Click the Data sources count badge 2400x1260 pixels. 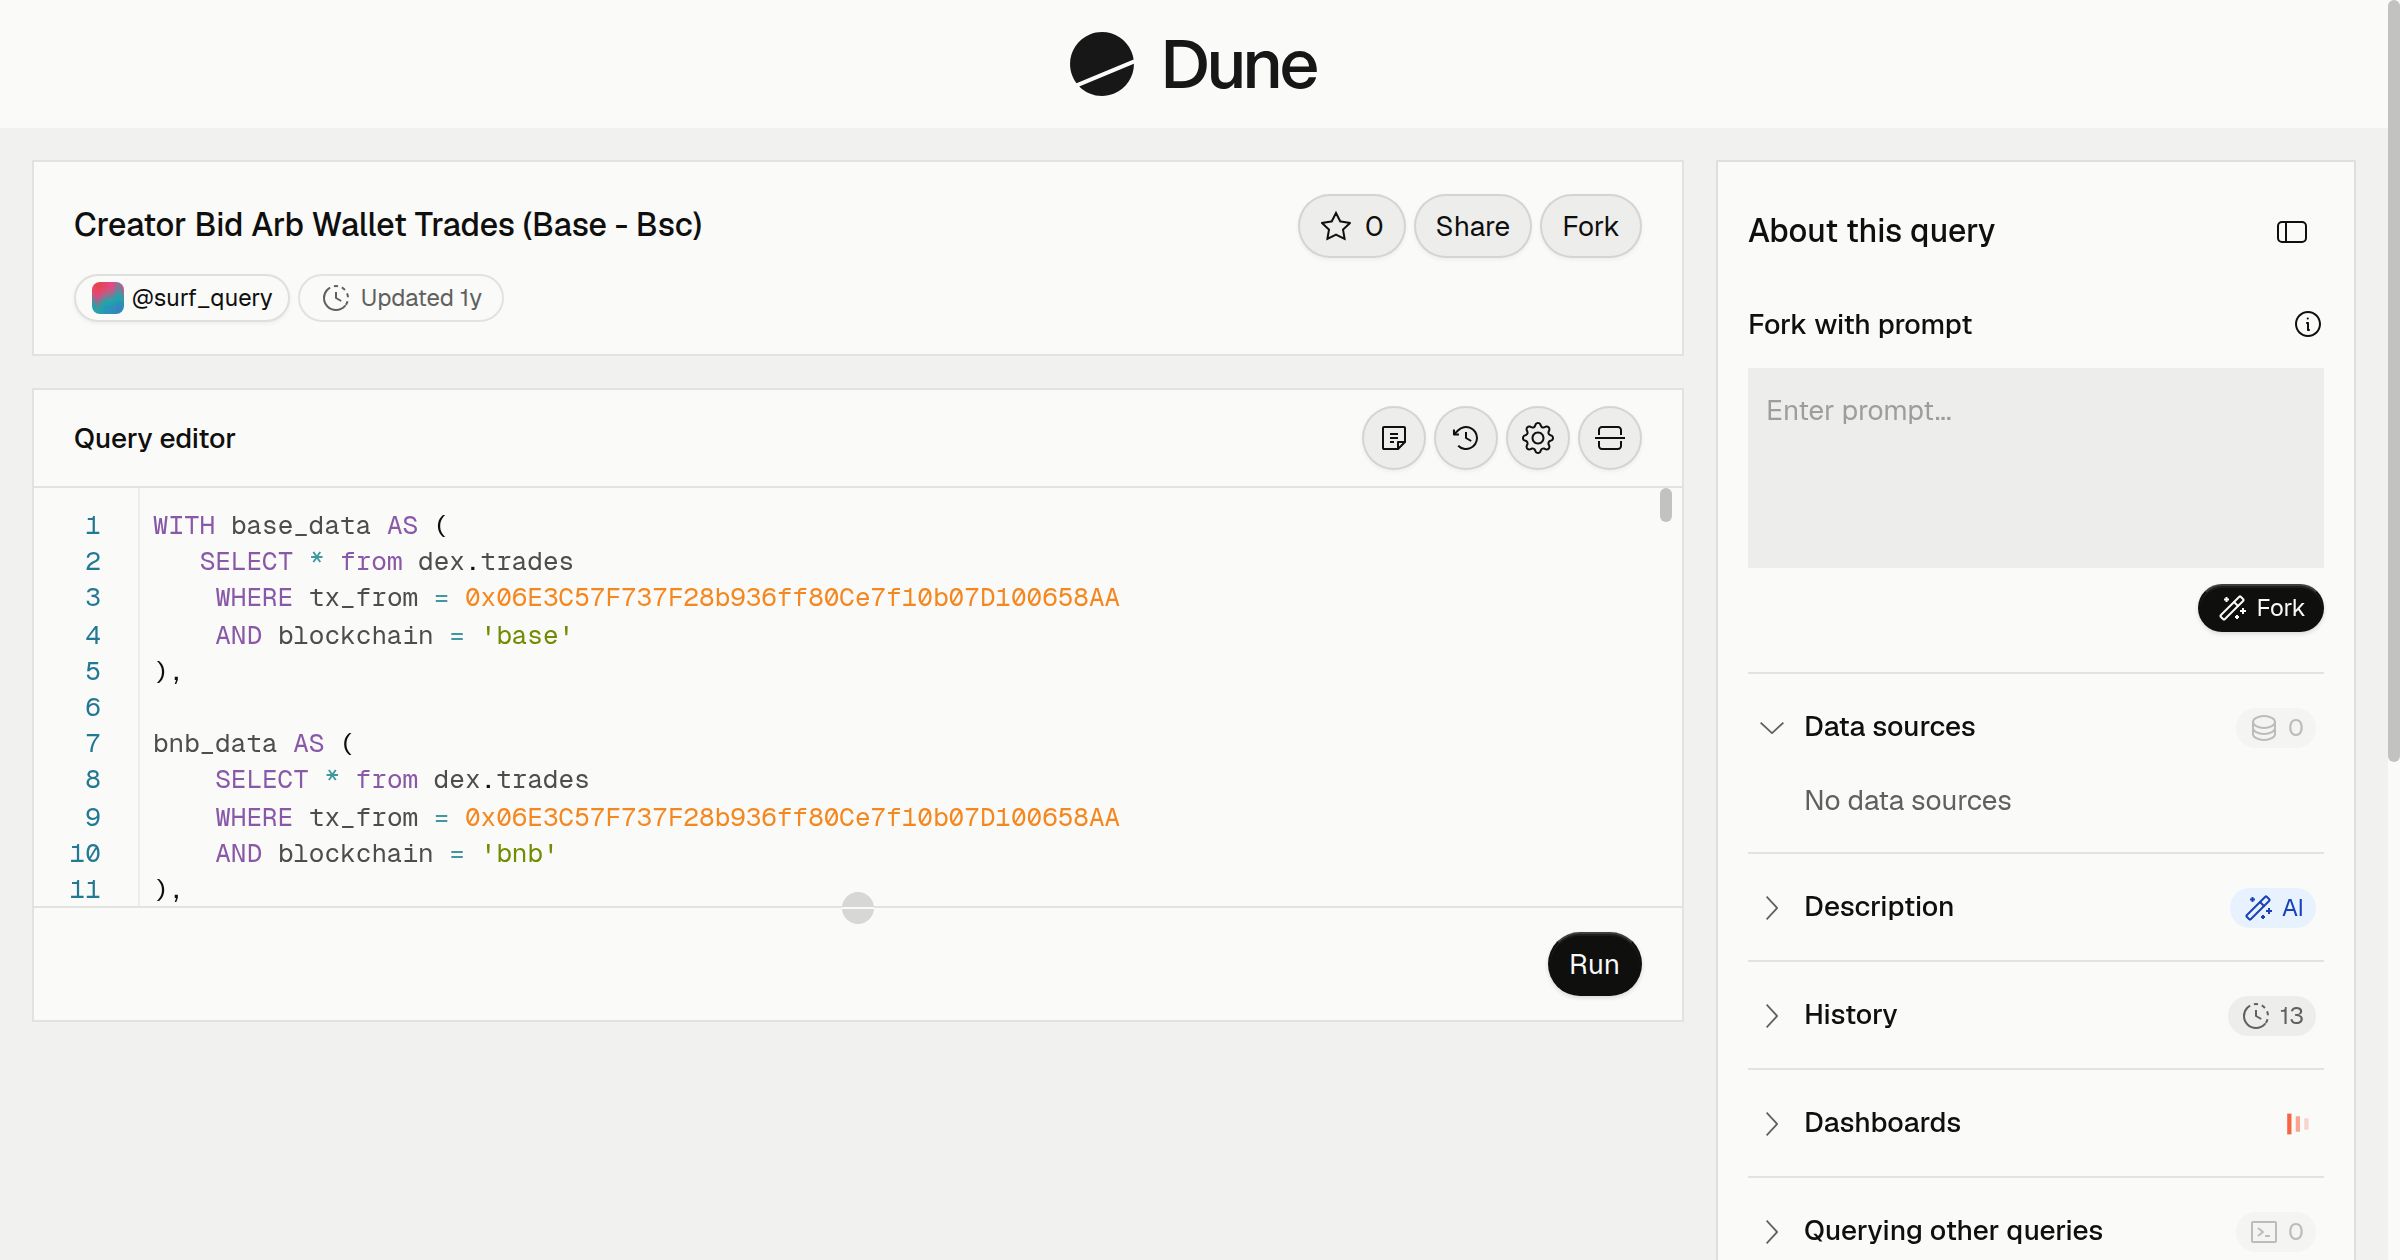2277,727
